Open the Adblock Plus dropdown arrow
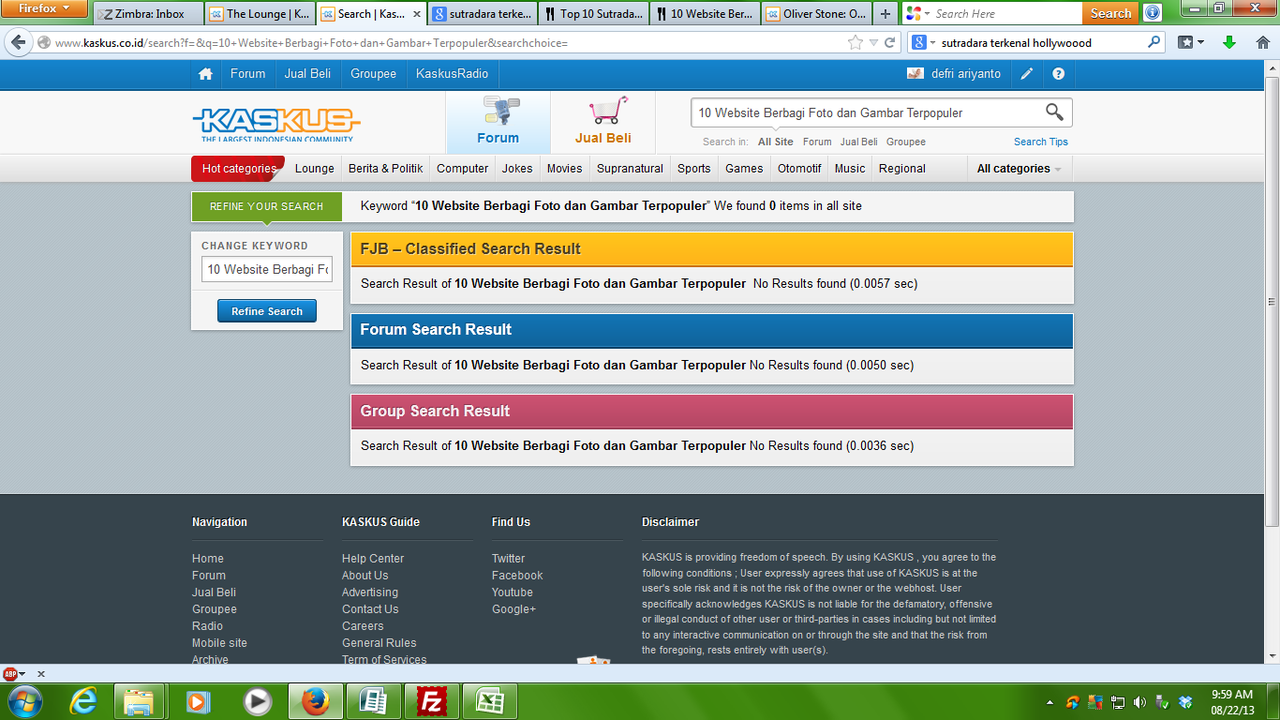This screenshot has width=1280, height=720. [22, 674]
